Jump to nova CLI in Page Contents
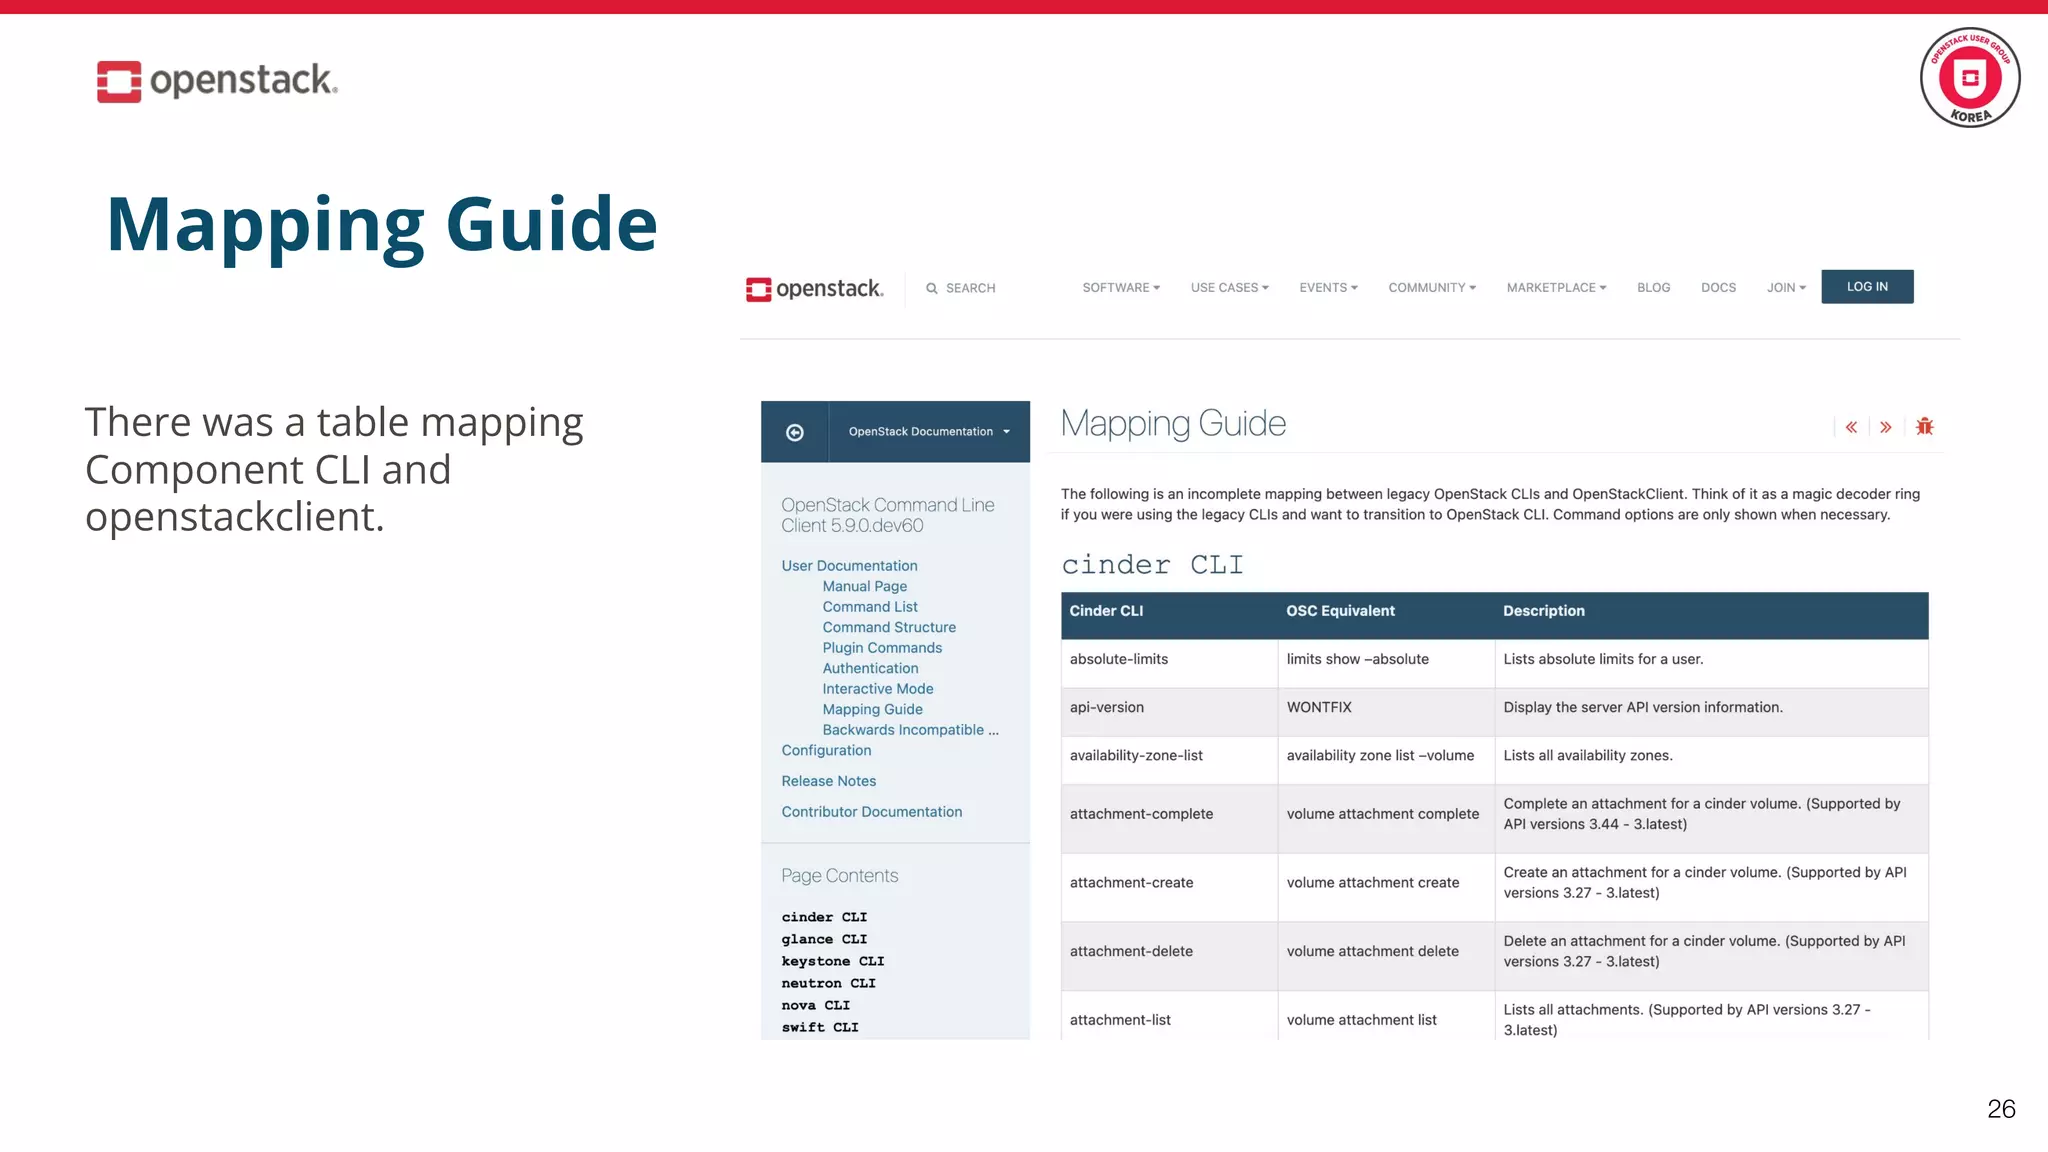The width and height of the screenshot is (2048, 1152). pyautogui.click(x=815, y=1006)
